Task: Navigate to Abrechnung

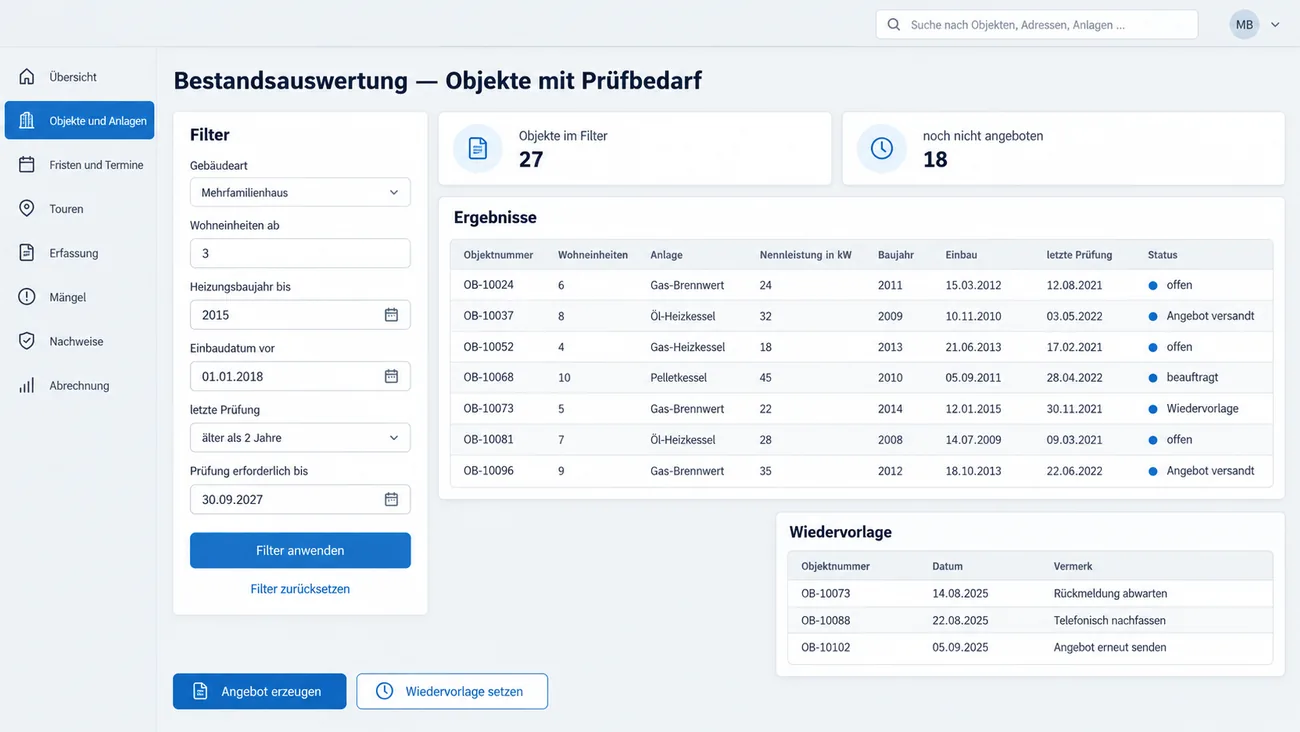Action: (78, 385)
